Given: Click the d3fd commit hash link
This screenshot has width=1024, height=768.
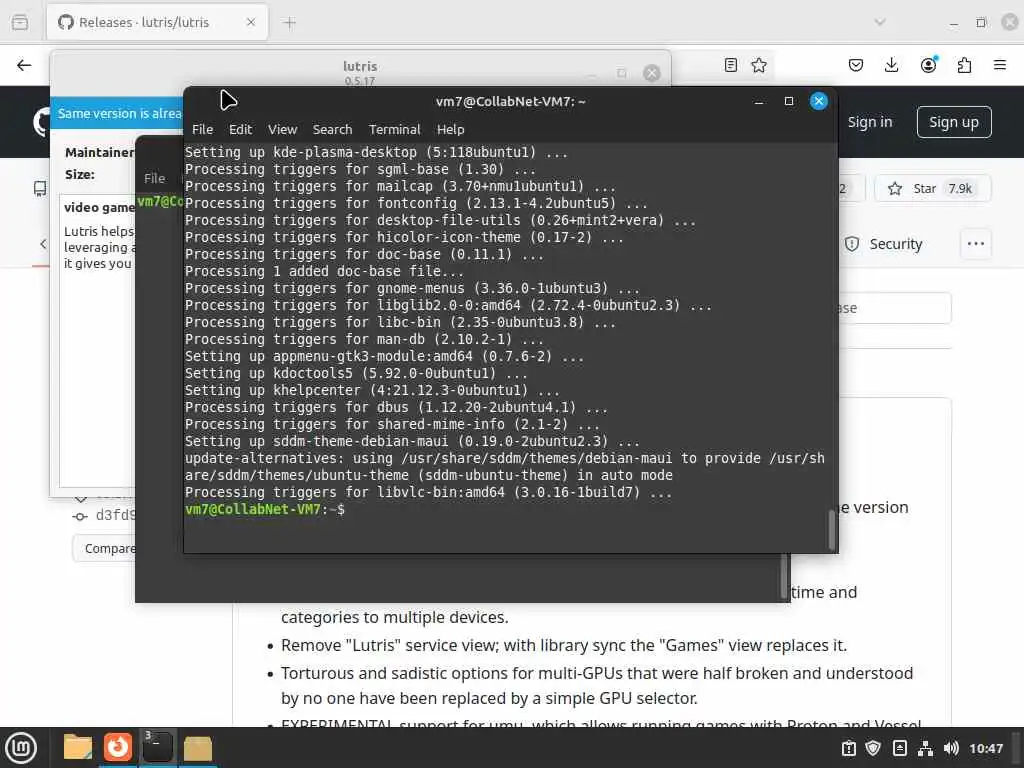Looking at the screenshot, I should tap(116, 515).
